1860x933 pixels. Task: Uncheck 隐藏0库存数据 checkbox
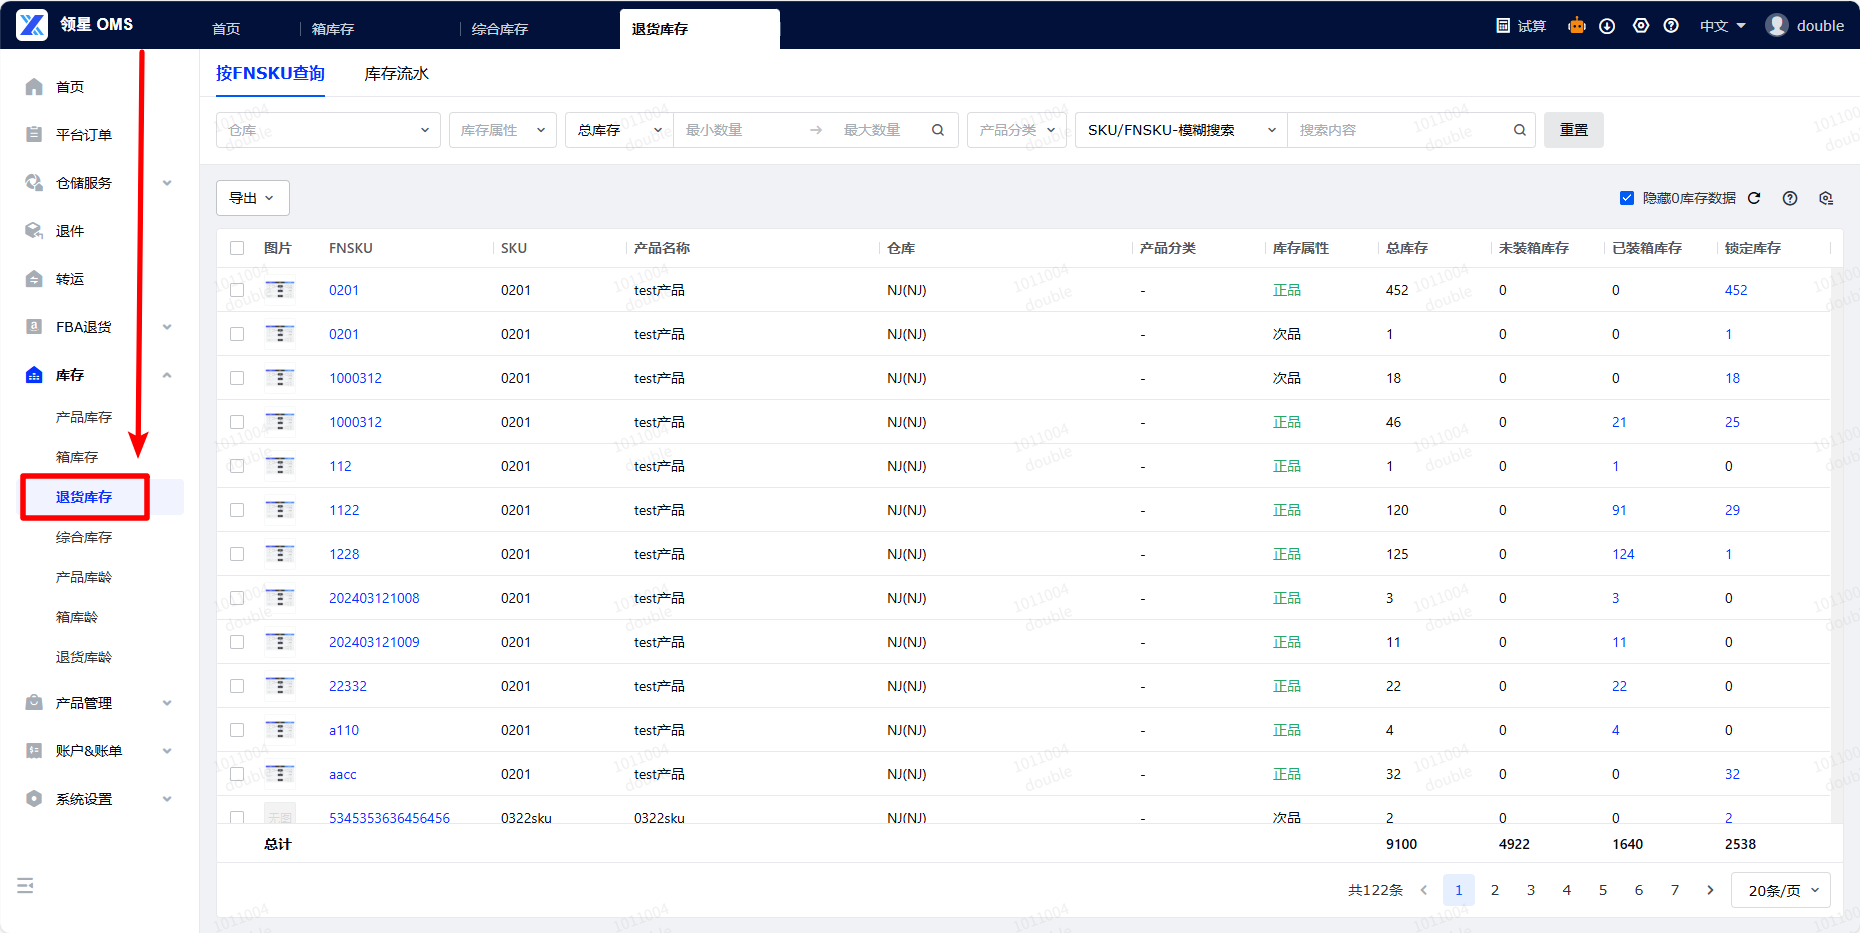pyautogui.click(x=1627, y=198)
